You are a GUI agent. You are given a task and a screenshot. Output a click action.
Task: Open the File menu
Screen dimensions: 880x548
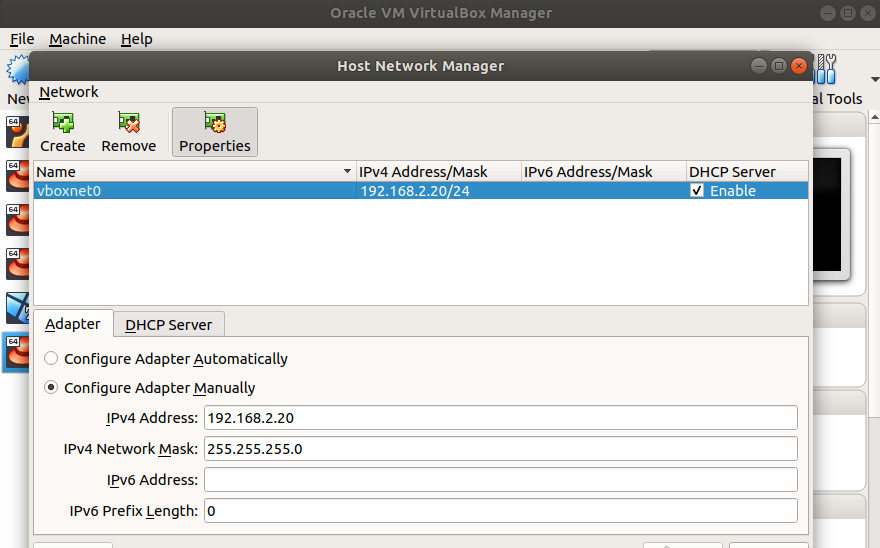[22, 39]
